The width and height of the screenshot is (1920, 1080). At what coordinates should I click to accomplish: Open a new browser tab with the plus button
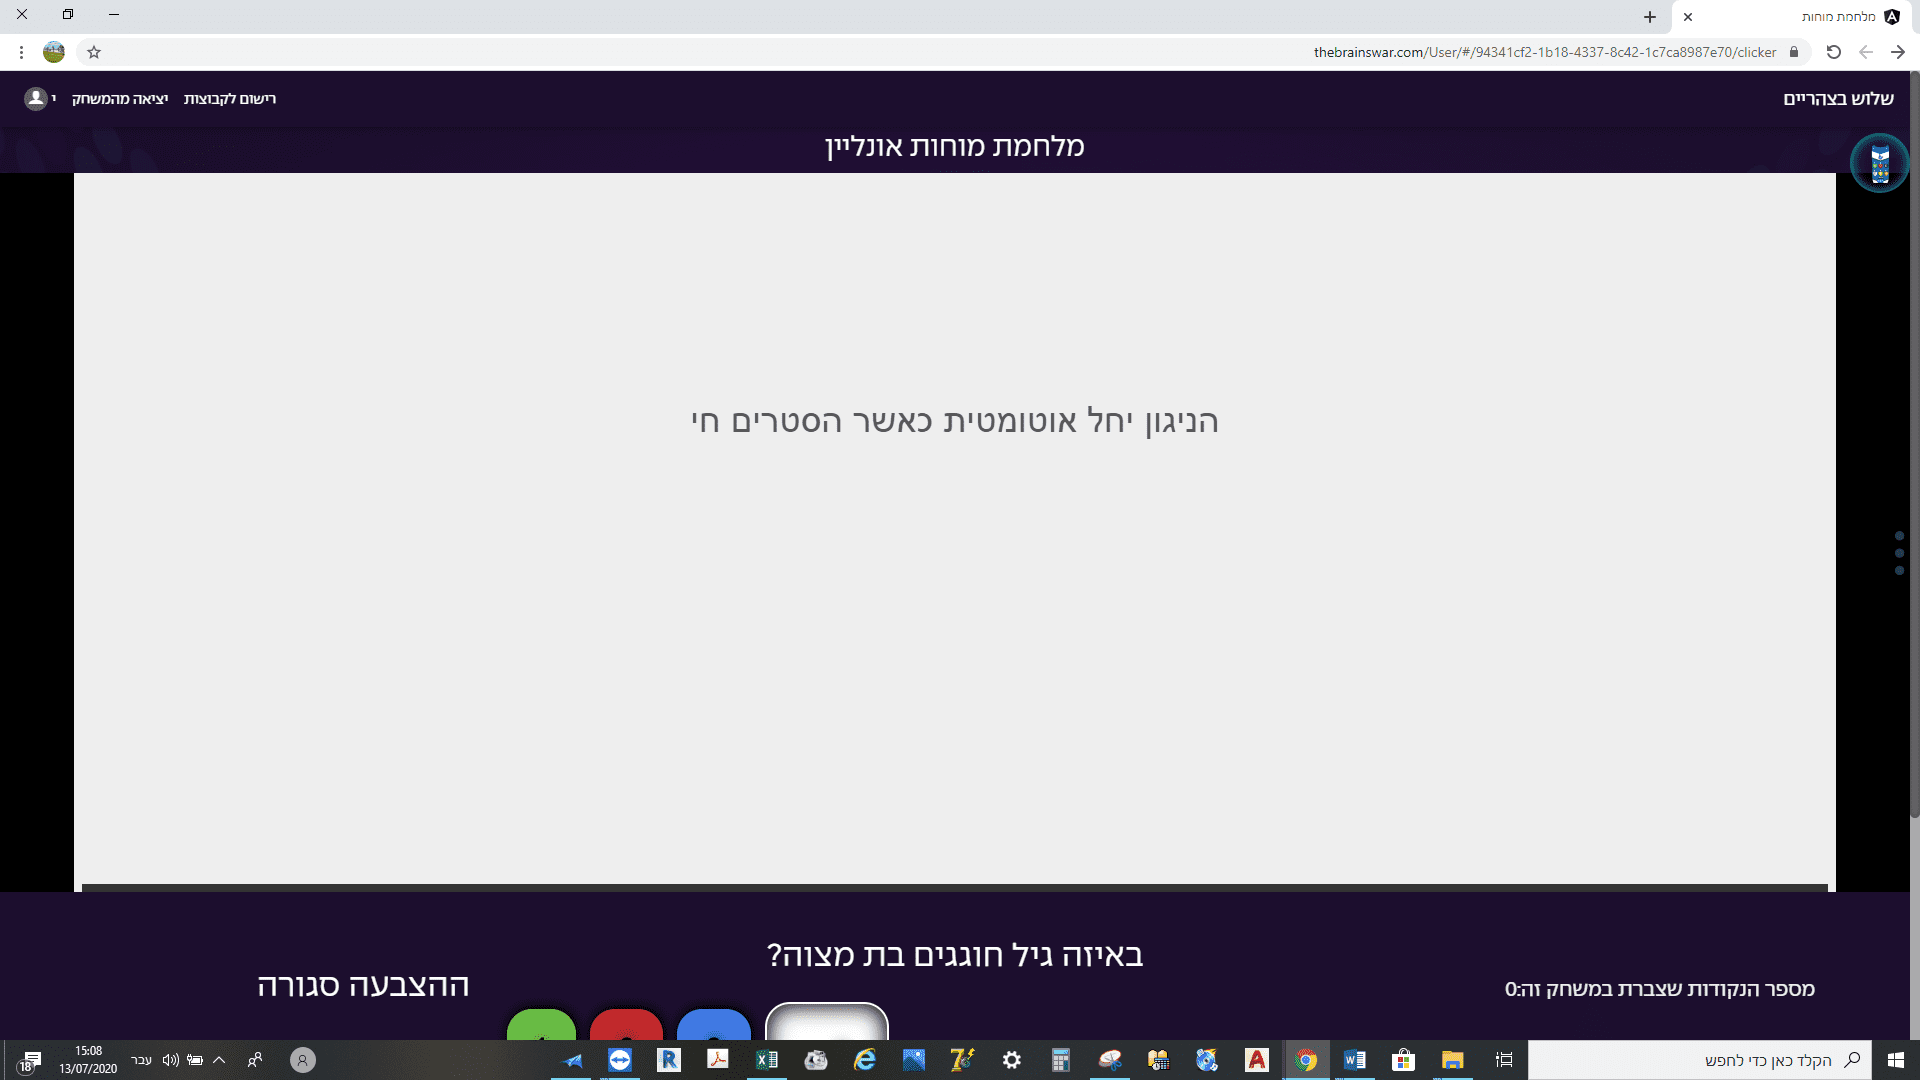1651,17
